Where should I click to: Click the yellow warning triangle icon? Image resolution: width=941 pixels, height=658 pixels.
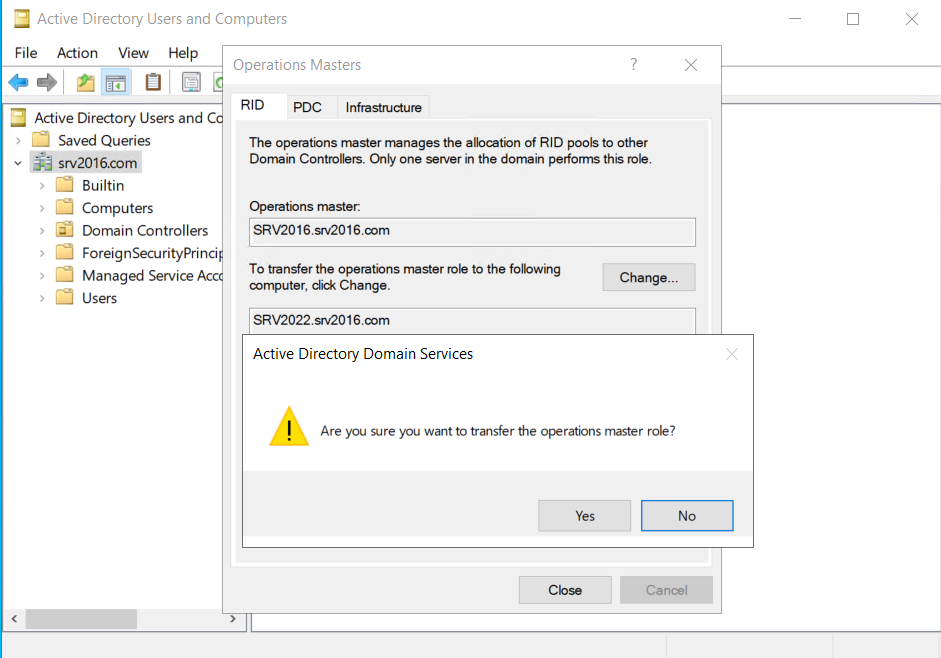point(289,427)
